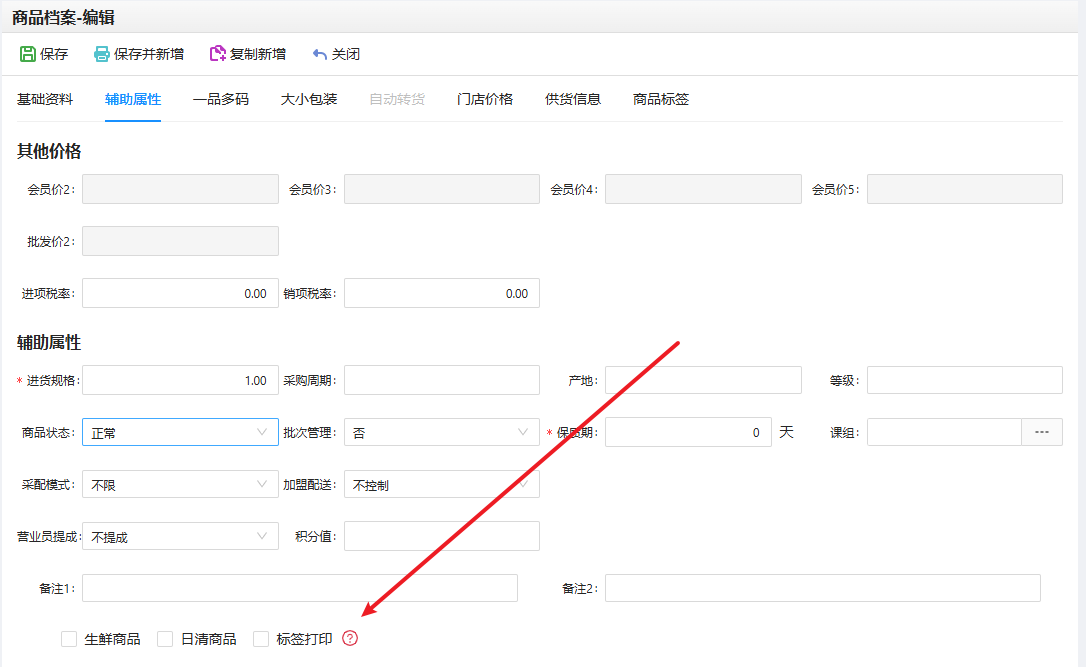Tick the 日清商品 checkbox

[166, 639]
